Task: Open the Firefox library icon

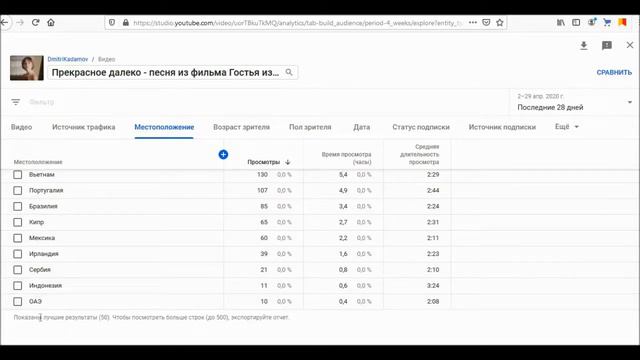Action: point(561,22)
